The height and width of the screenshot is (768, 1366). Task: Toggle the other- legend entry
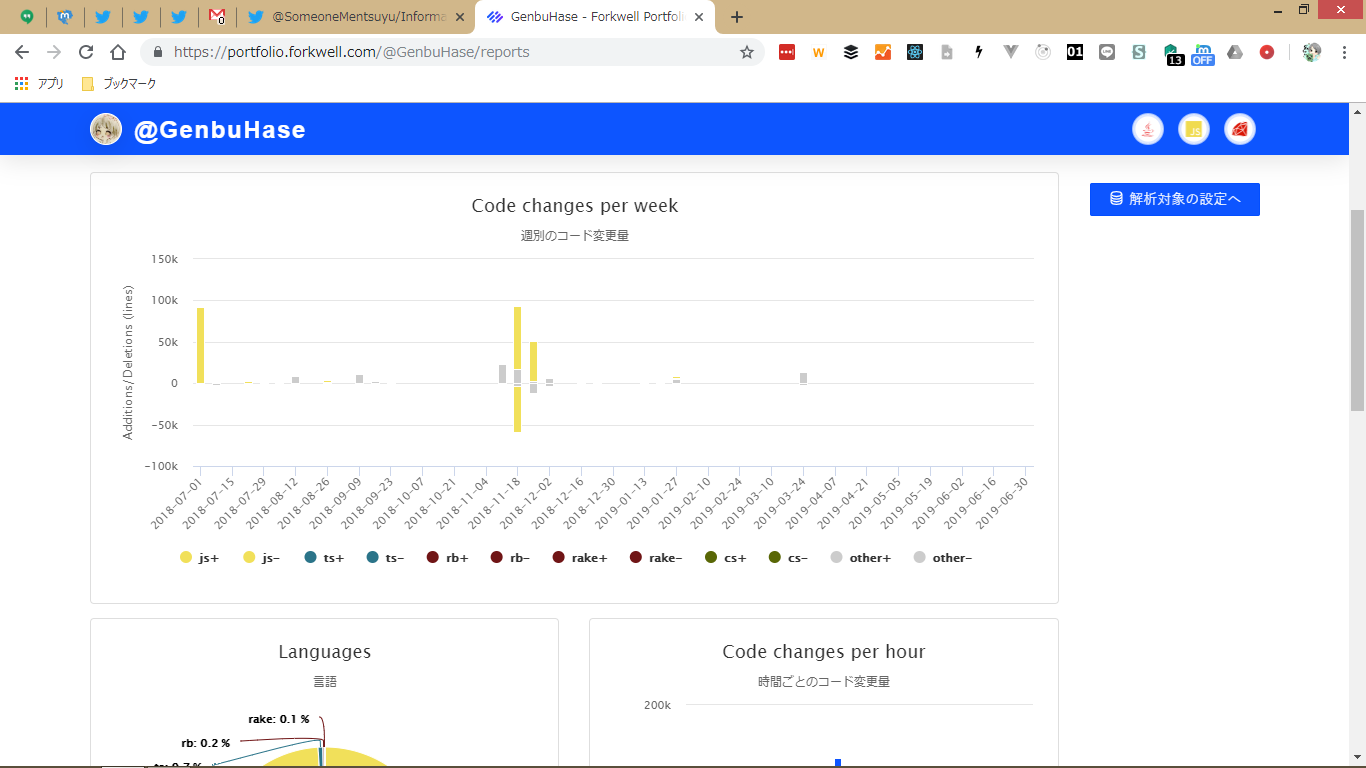942,558
